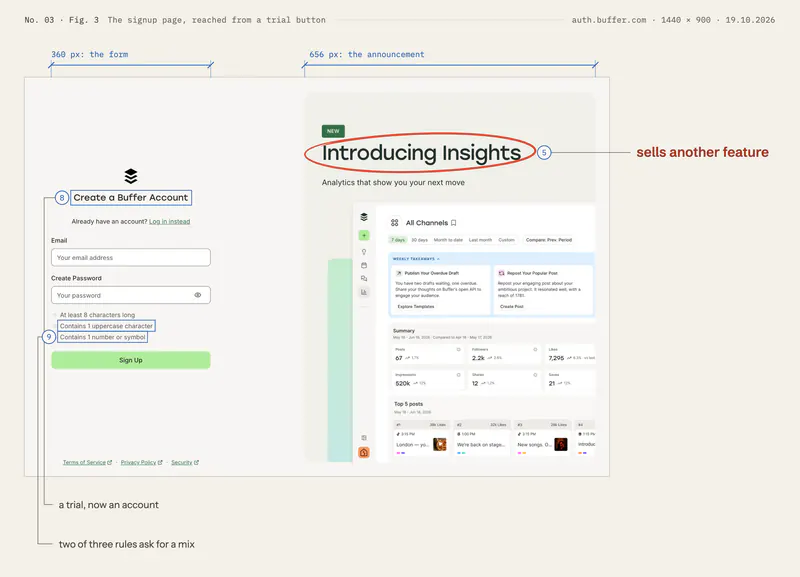This screenshot has height=577, width=800.
Task: Click the Contains 1 uppercase character rule
Action: pyautogui.click(x=106, y=326)
